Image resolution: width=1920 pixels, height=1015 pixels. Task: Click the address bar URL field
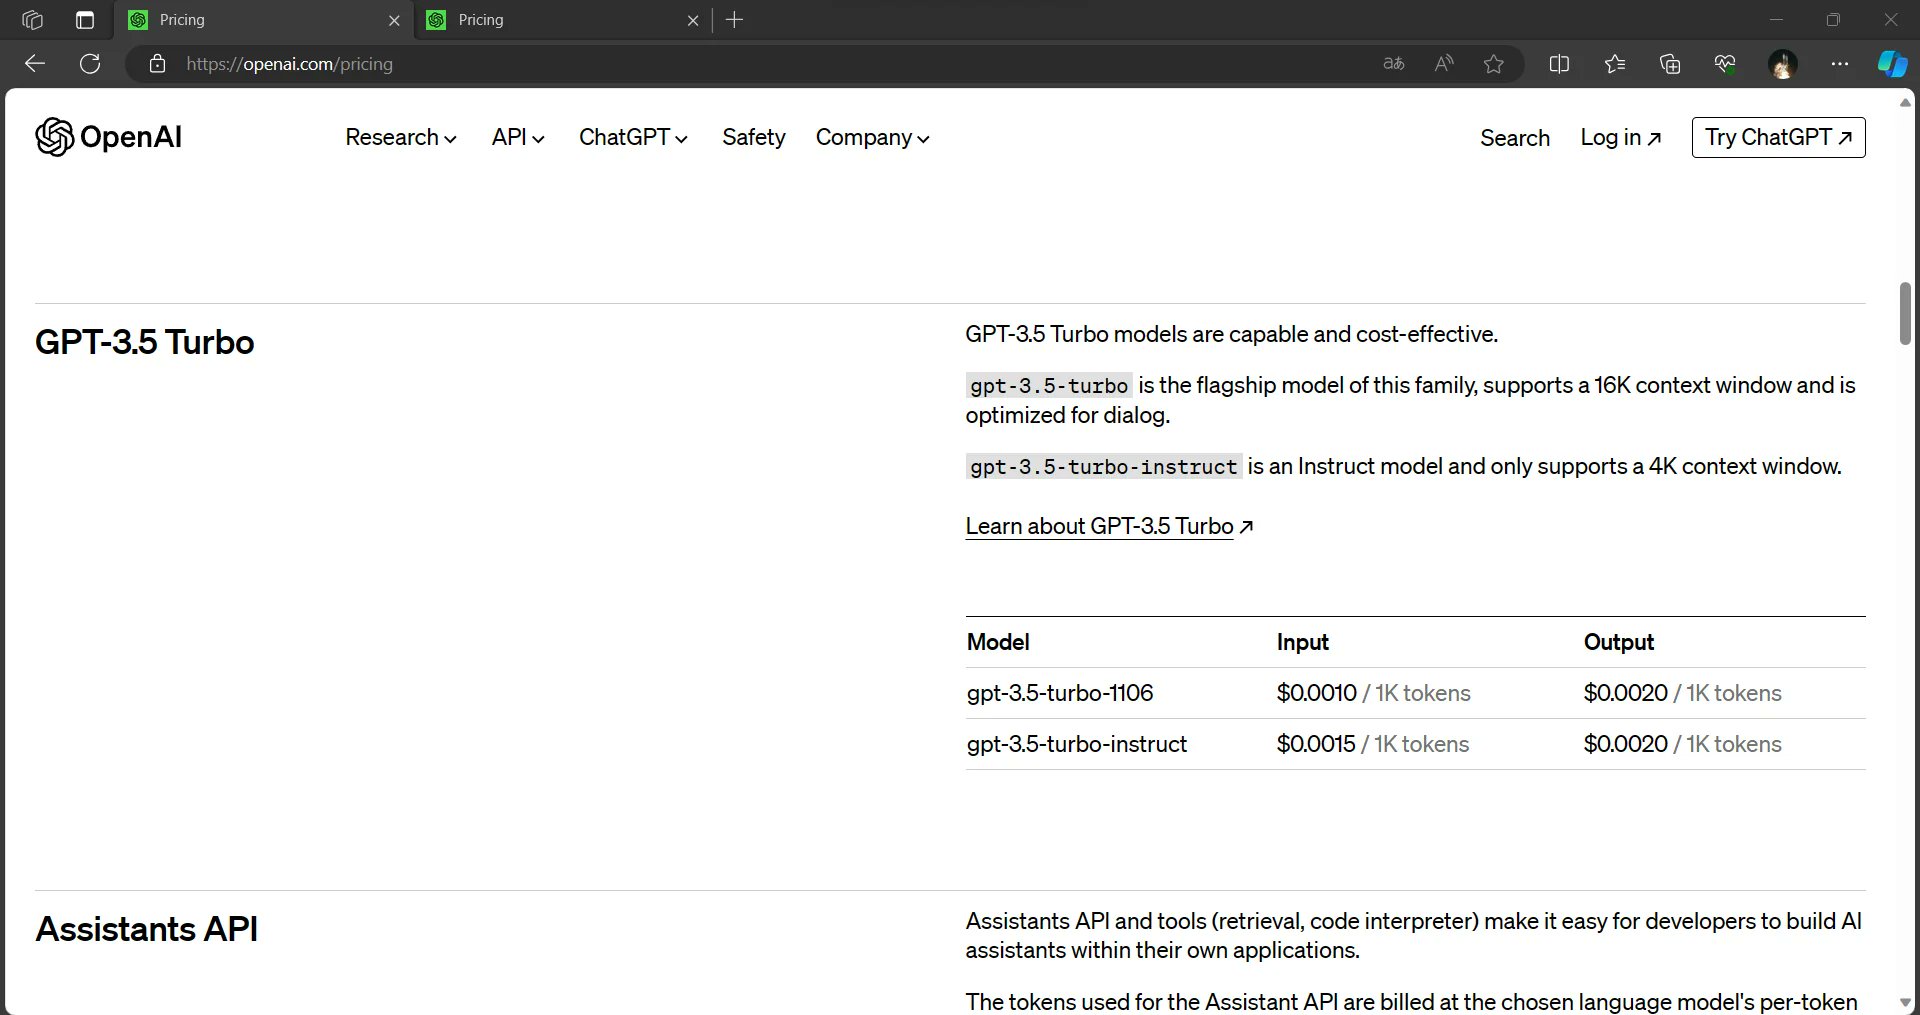tap(700, 64)
